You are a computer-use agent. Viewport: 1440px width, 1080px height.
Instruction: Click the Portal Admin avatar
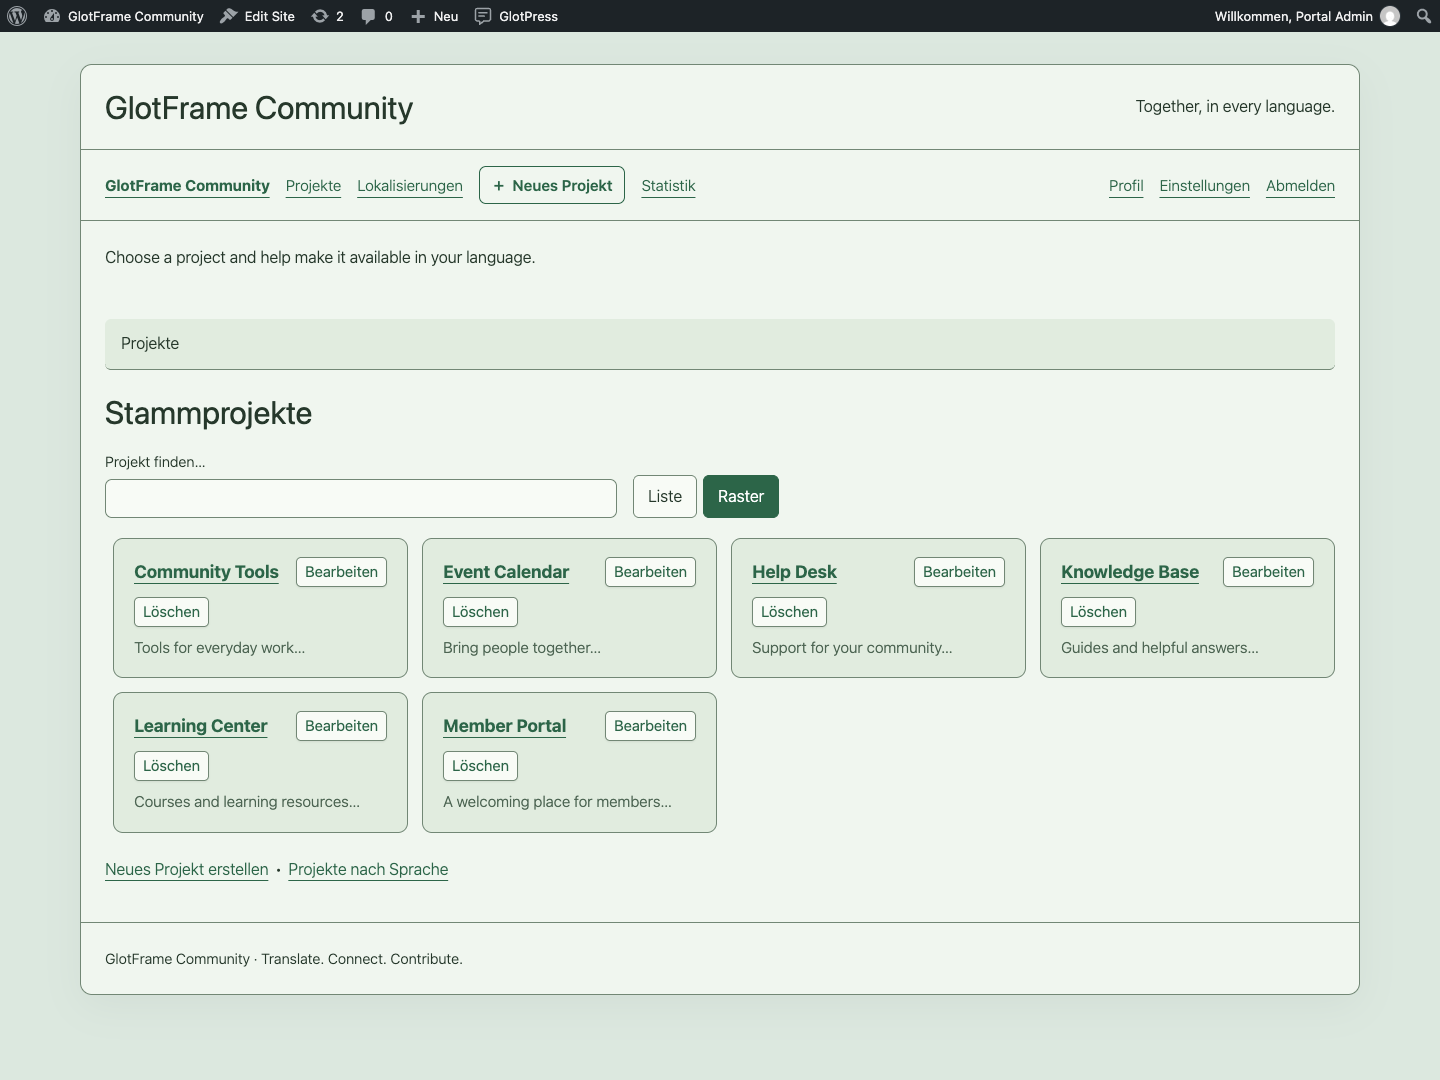(x=1390, y=16)
